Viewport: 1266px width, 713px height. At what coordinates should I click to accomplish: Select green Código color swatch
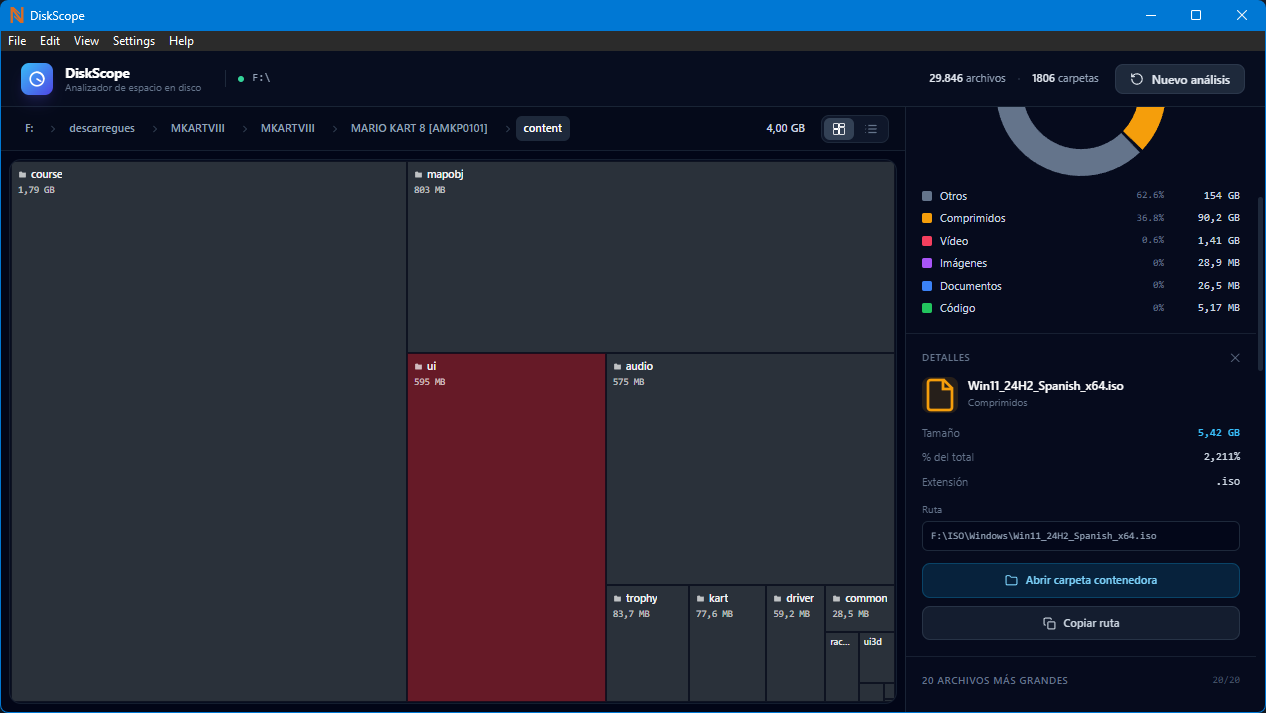click(x=927, y=308)
